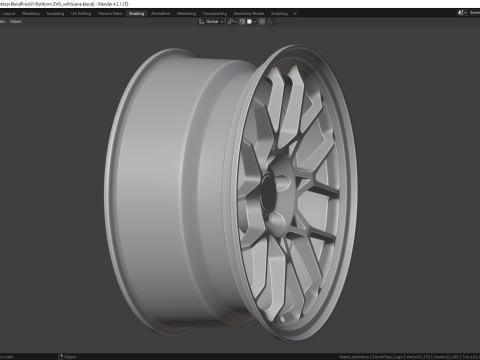Click the proportional editing falloff curve icon
This screenshot has width=480, height=360.
pyautogui.click(x=269, y=22)
